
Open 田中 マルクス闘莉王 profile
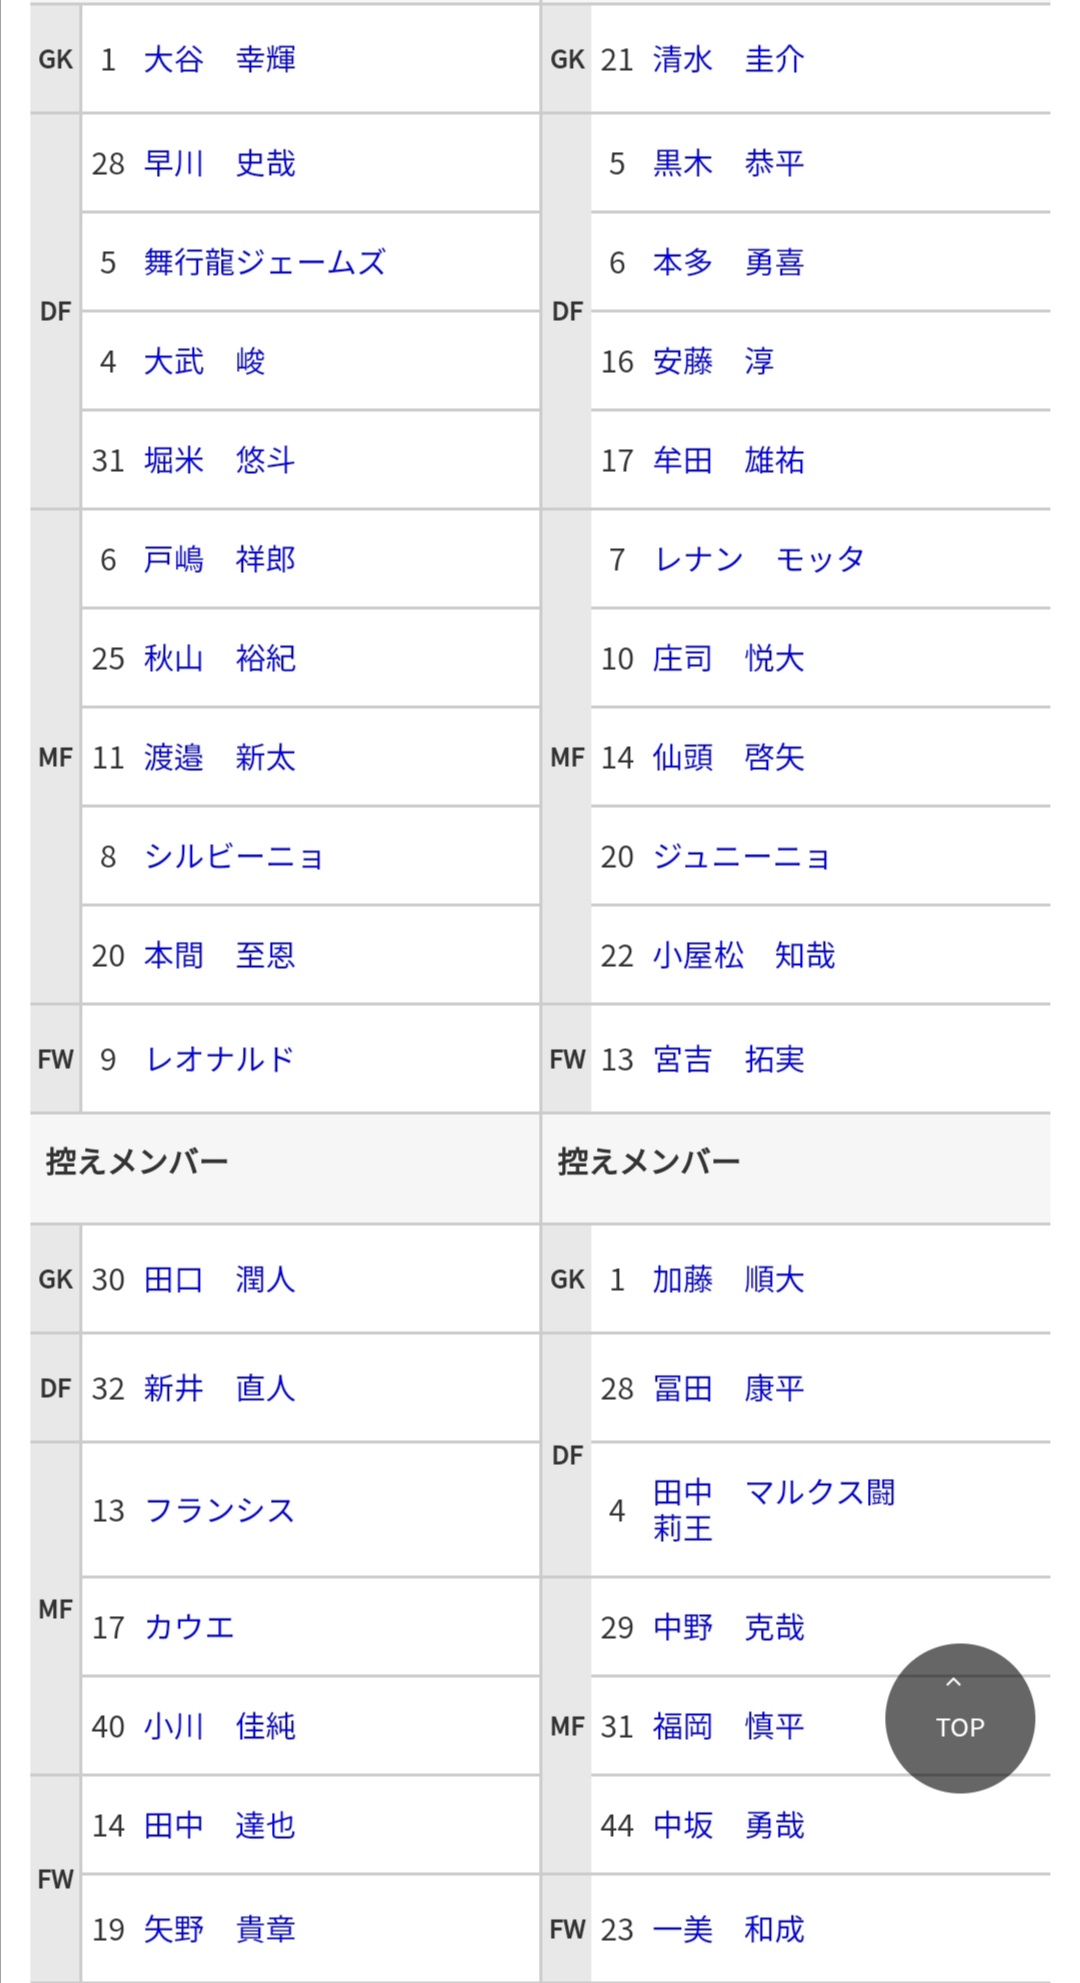tap(773, 1509)
